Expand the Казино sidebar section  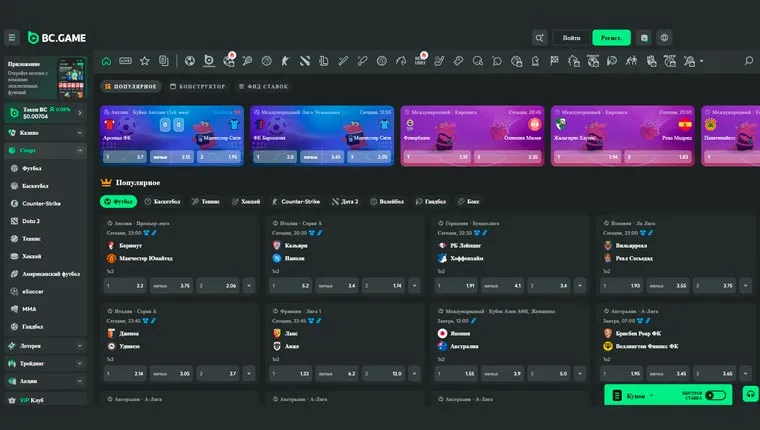coord(46,132)
